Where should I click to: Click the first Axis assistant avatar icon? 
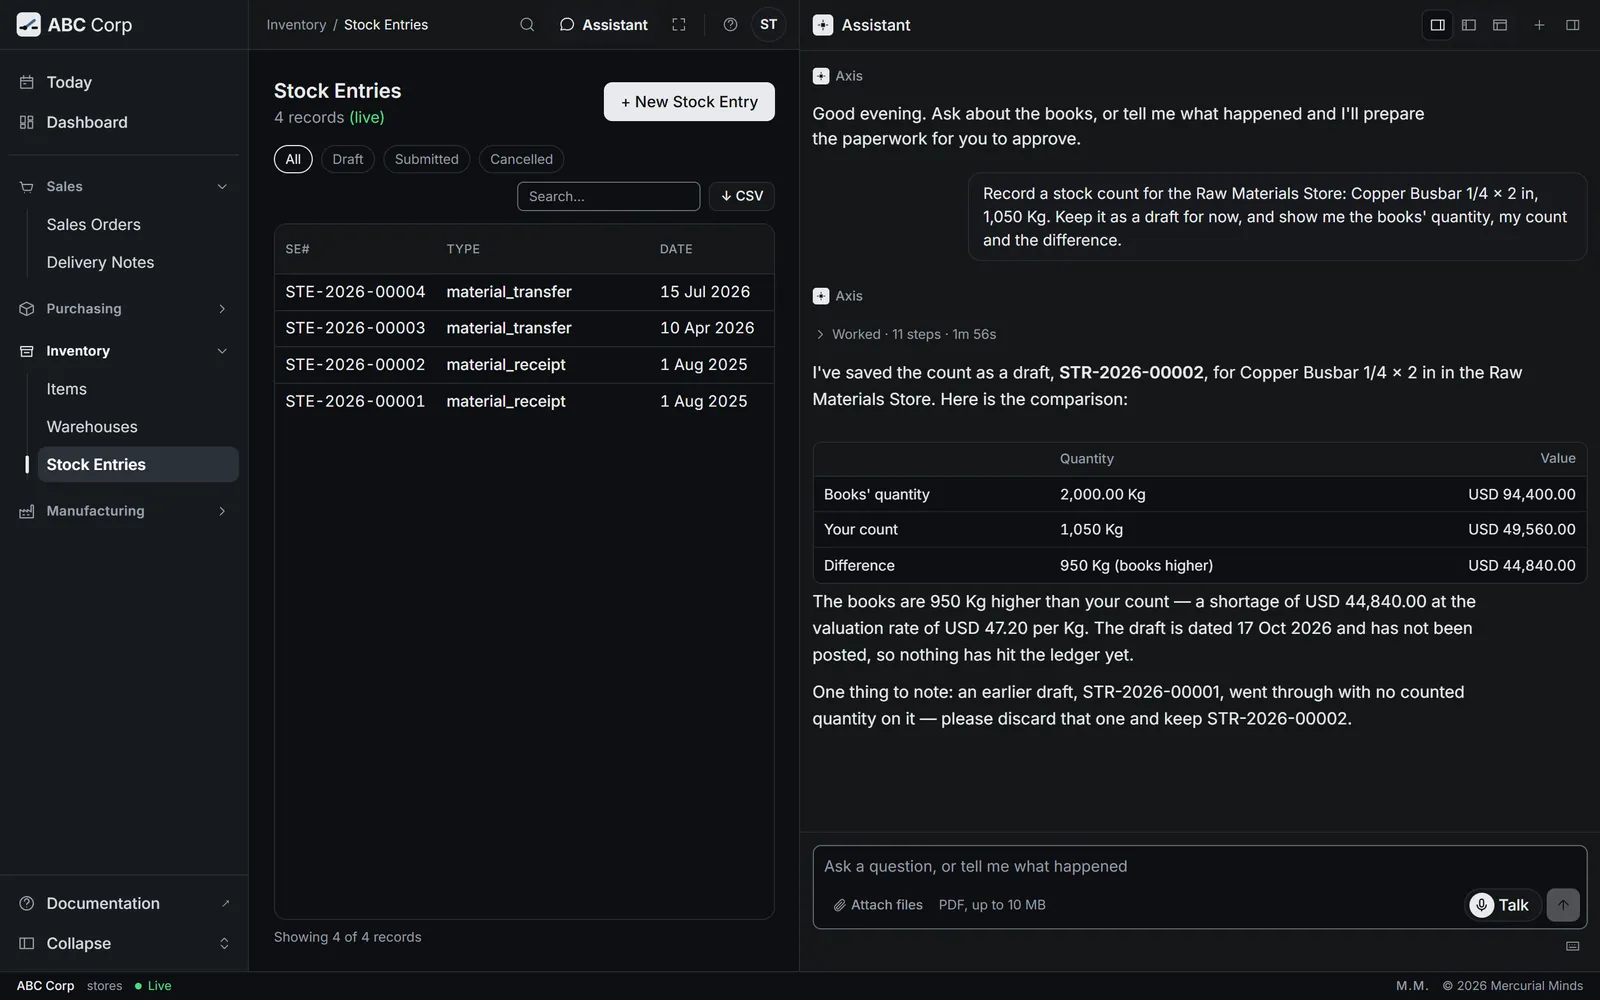pos(821,76)
